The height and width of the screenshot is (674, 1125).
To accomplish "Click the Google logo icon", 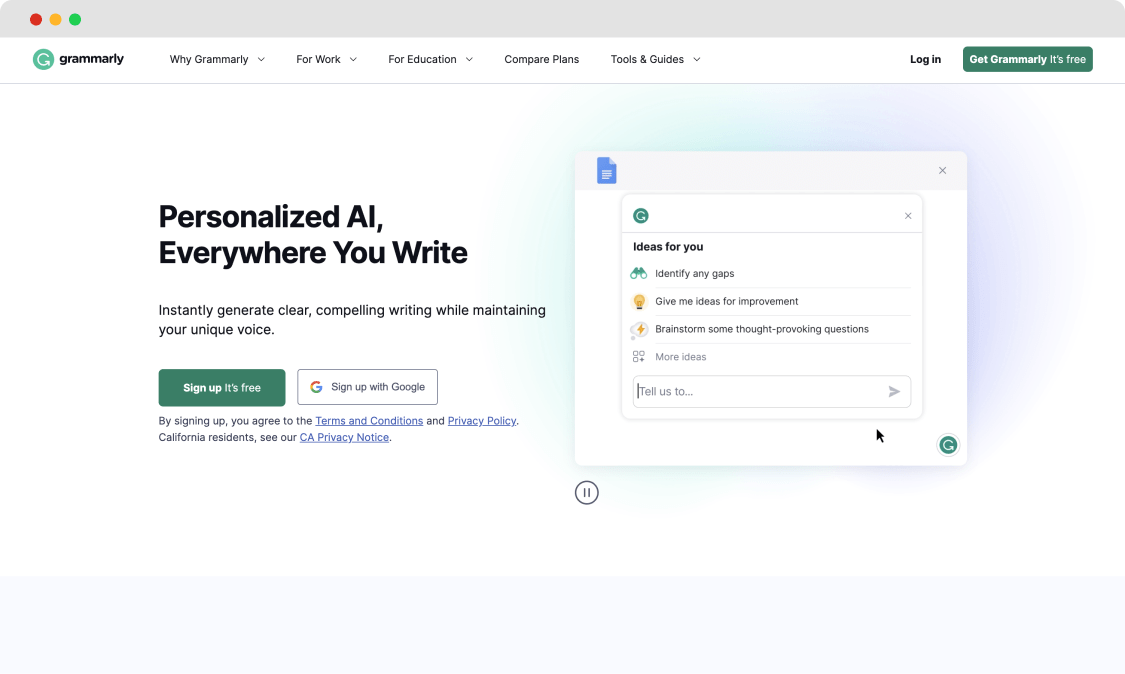I will pos(316,387).
